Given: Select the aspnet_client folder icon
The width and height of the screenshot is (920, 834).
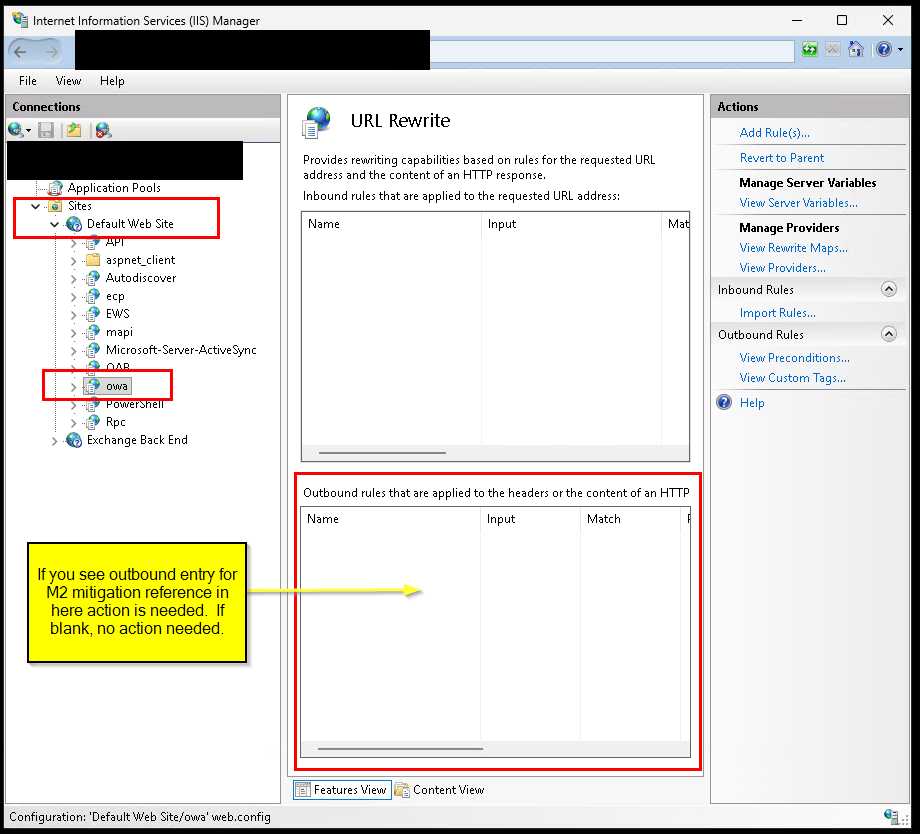Looking at the screenshot, I should (x=93, y=259).
